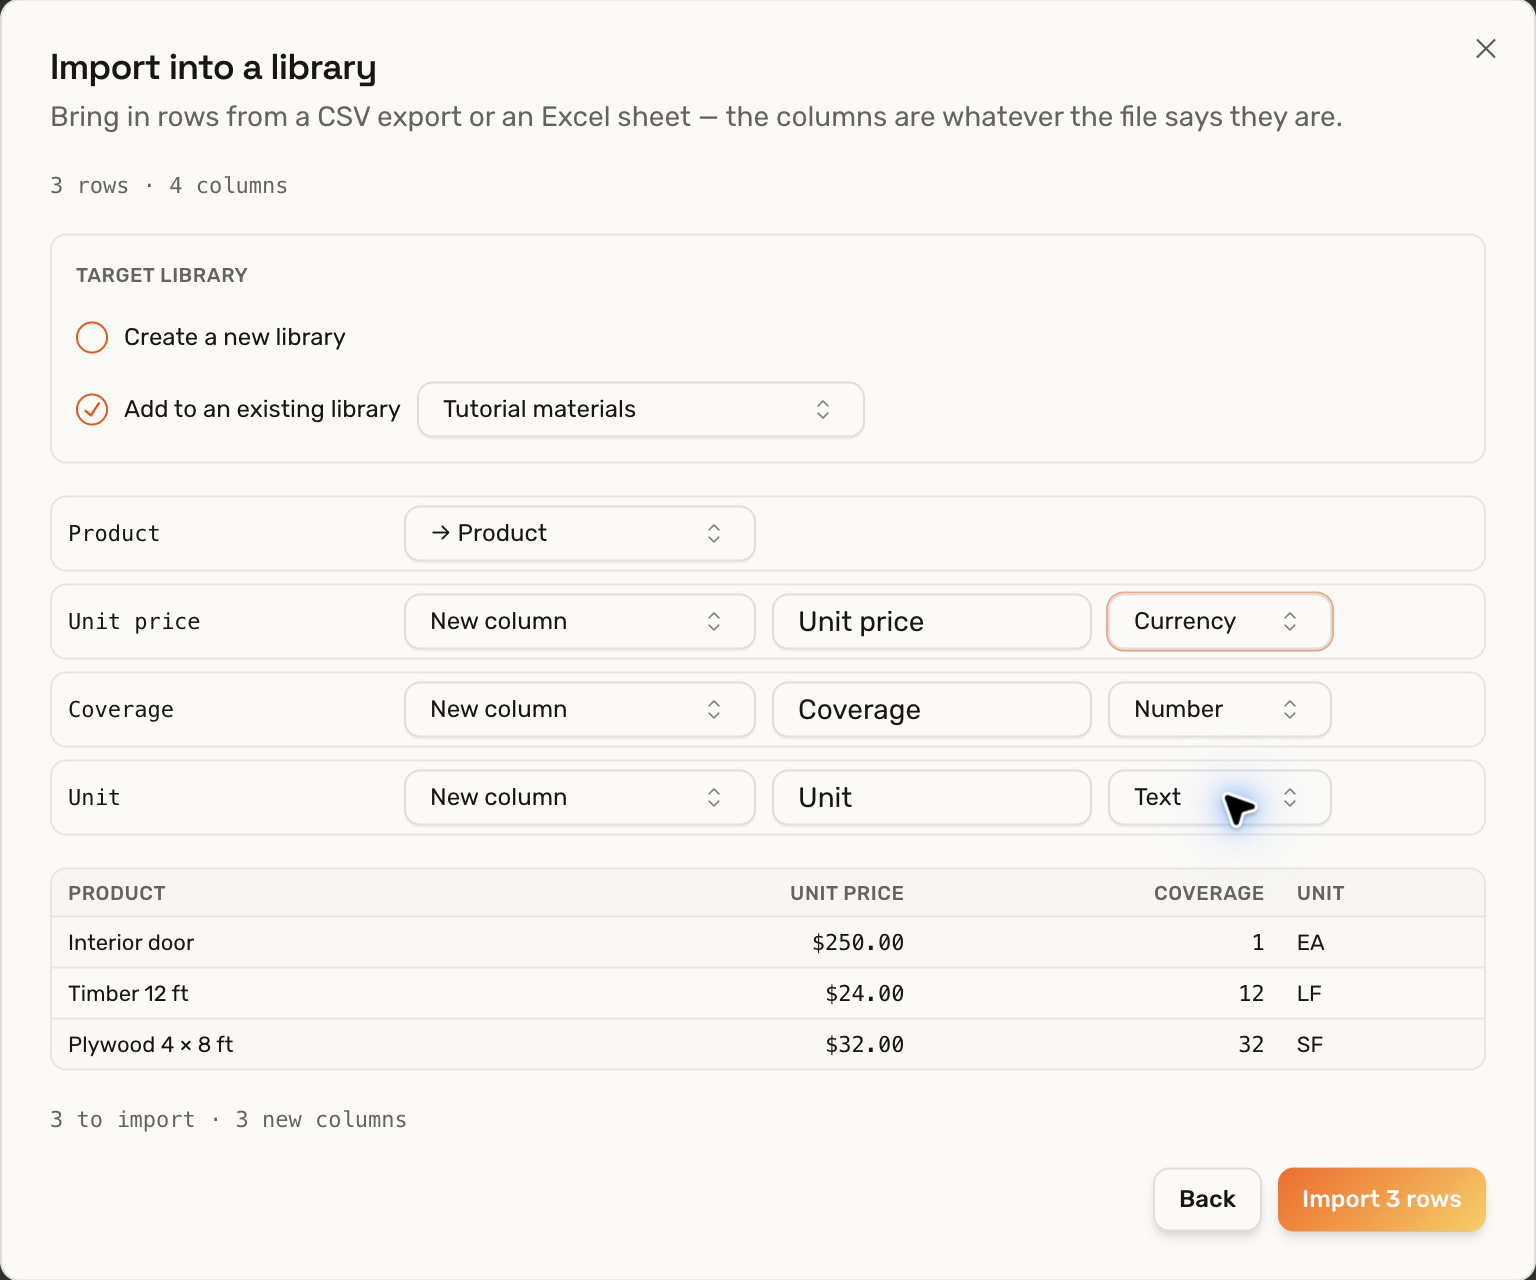Click the Unit price source column label
This screenshot has width=1536, height=1280.
click(x=134, y=621)
